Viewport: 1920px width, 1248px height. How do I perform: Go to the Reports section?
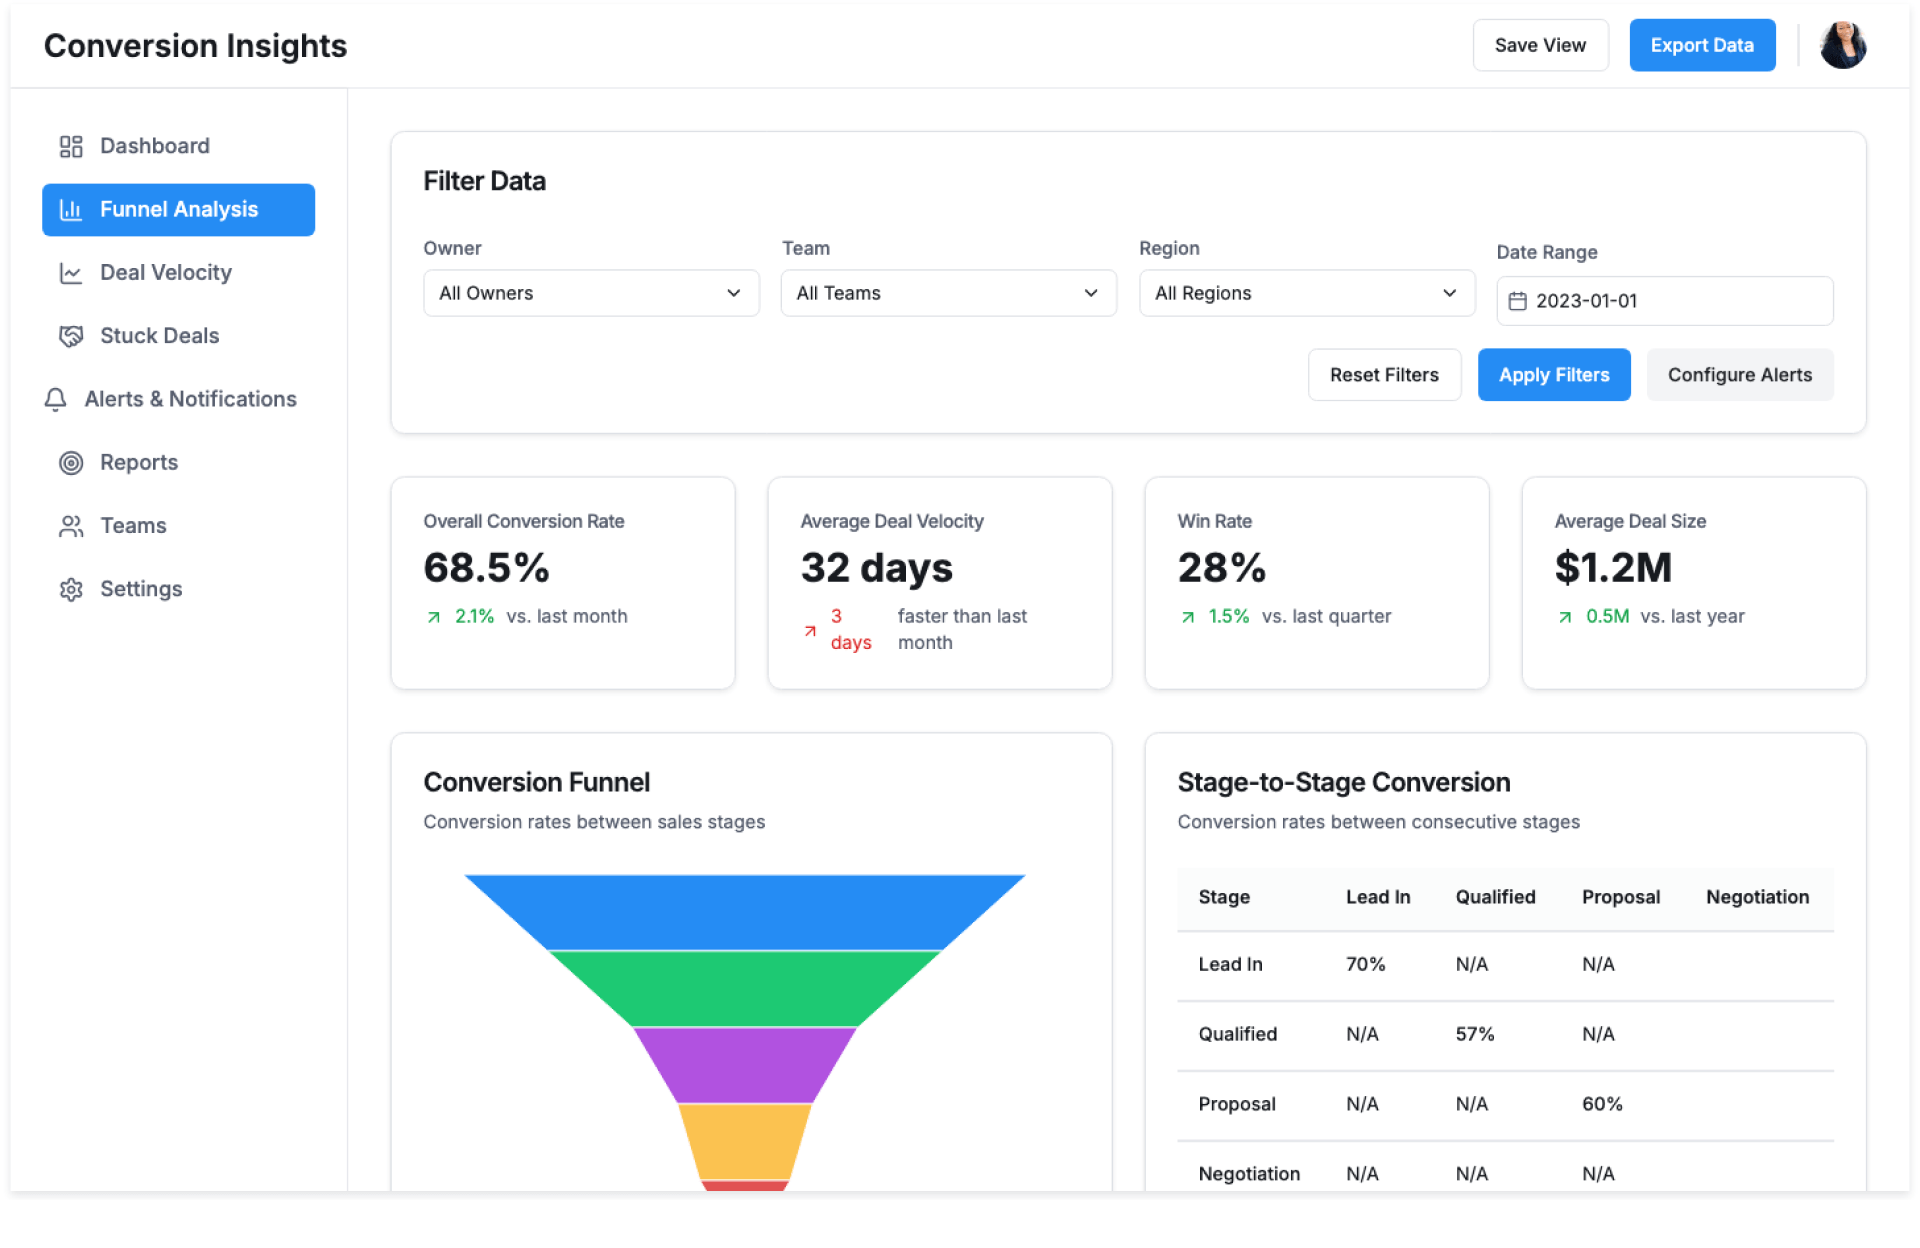(139, 462)
